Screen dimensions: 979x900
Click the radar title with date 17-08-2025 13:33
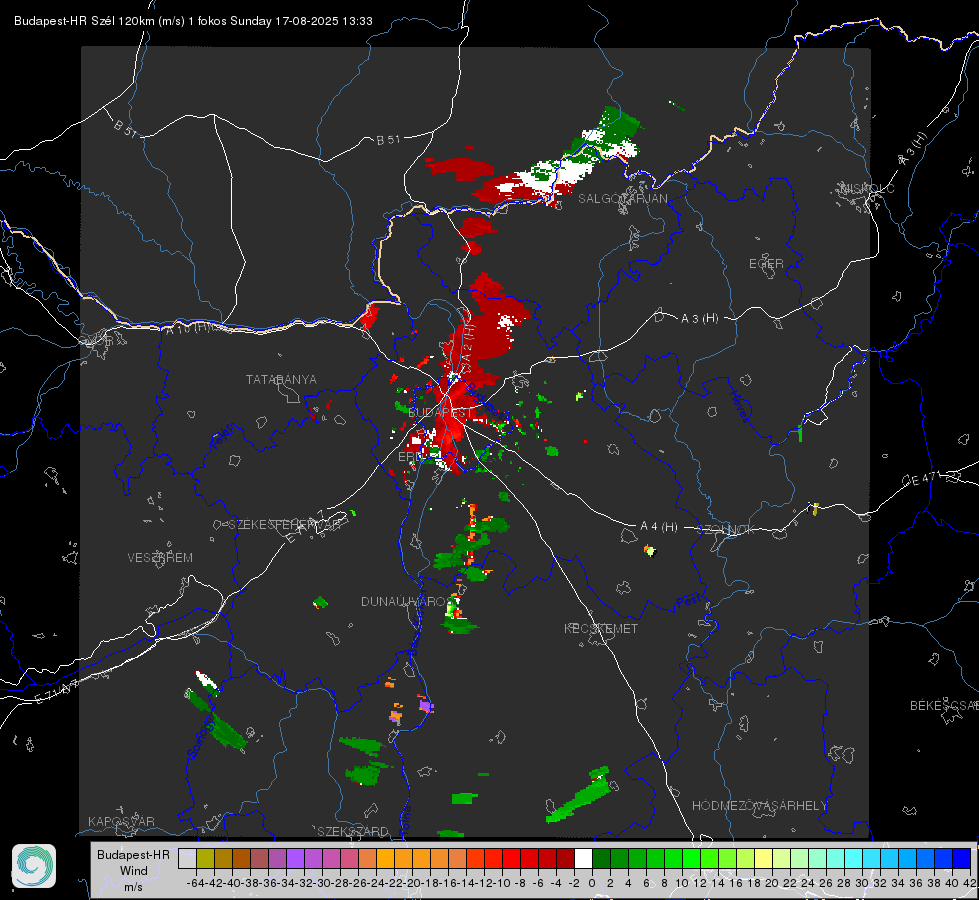pyautogui.click(x=194, y=21)
